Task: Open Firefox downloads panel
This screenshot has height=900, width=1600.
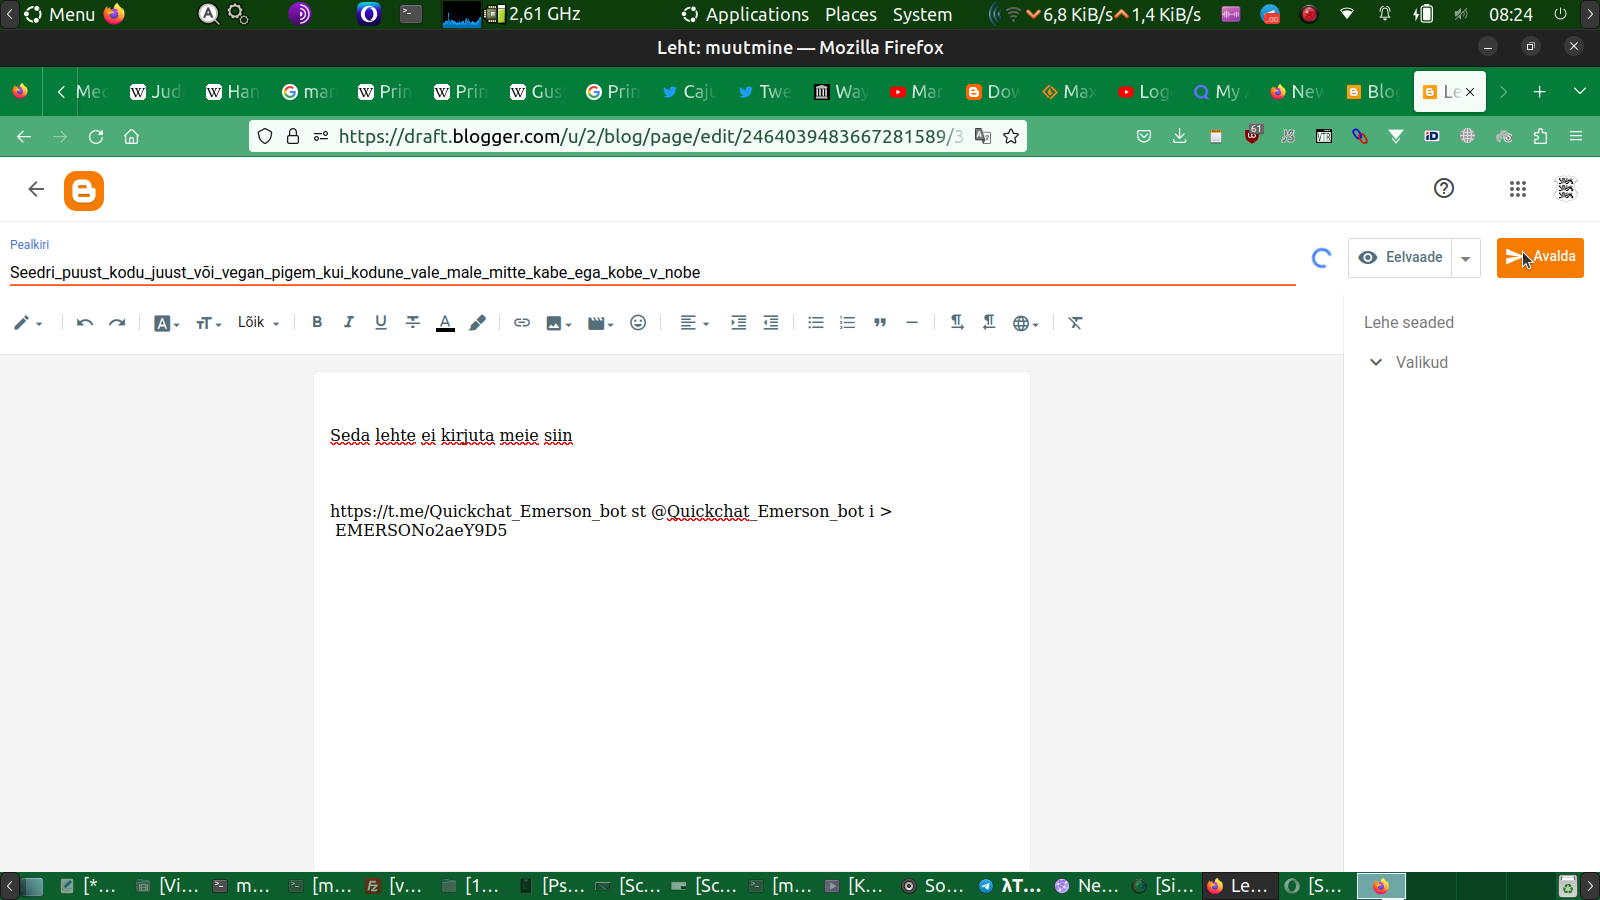Action: pyautogui.click(x=1180, y=137)
